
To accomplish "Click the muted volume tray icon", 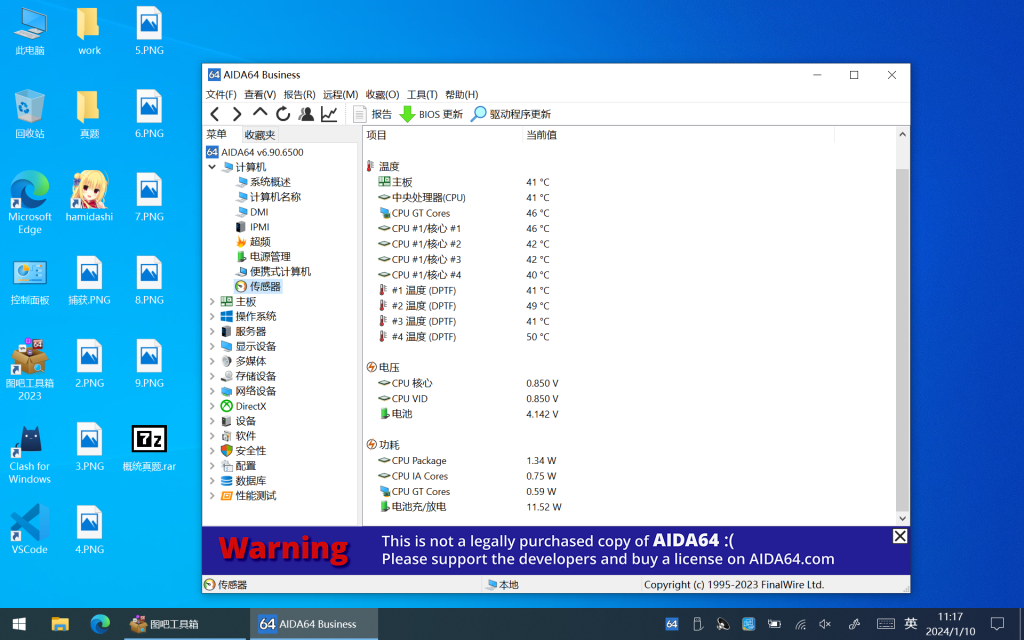I will point(825,624).
